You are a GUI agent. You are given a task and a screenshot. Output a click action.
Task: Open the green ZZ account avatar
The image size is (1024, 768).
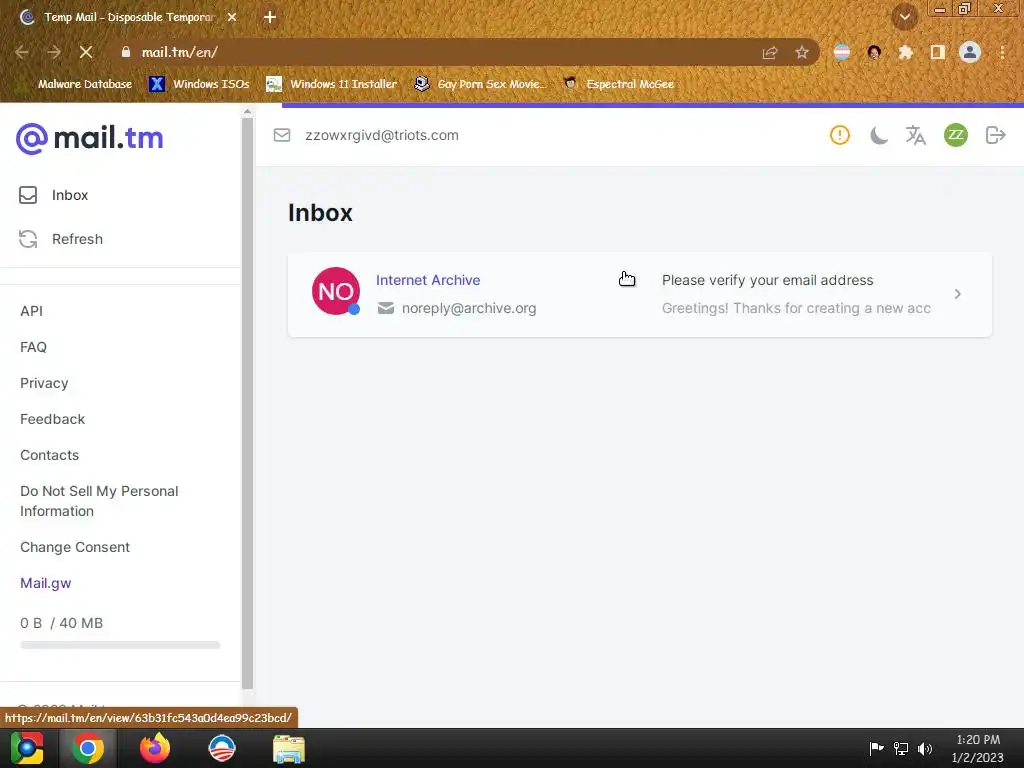(x=955, y=135)
